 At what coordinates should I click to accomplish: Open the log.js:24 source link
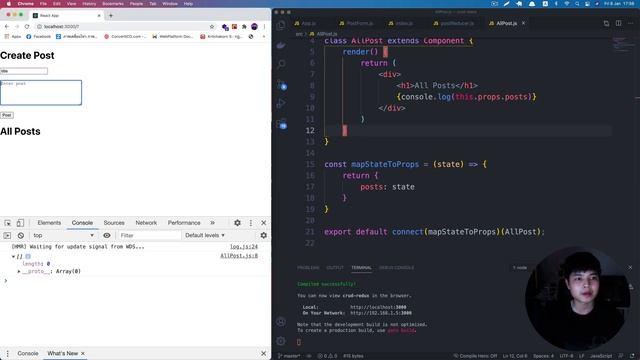[x=244, y=247]
